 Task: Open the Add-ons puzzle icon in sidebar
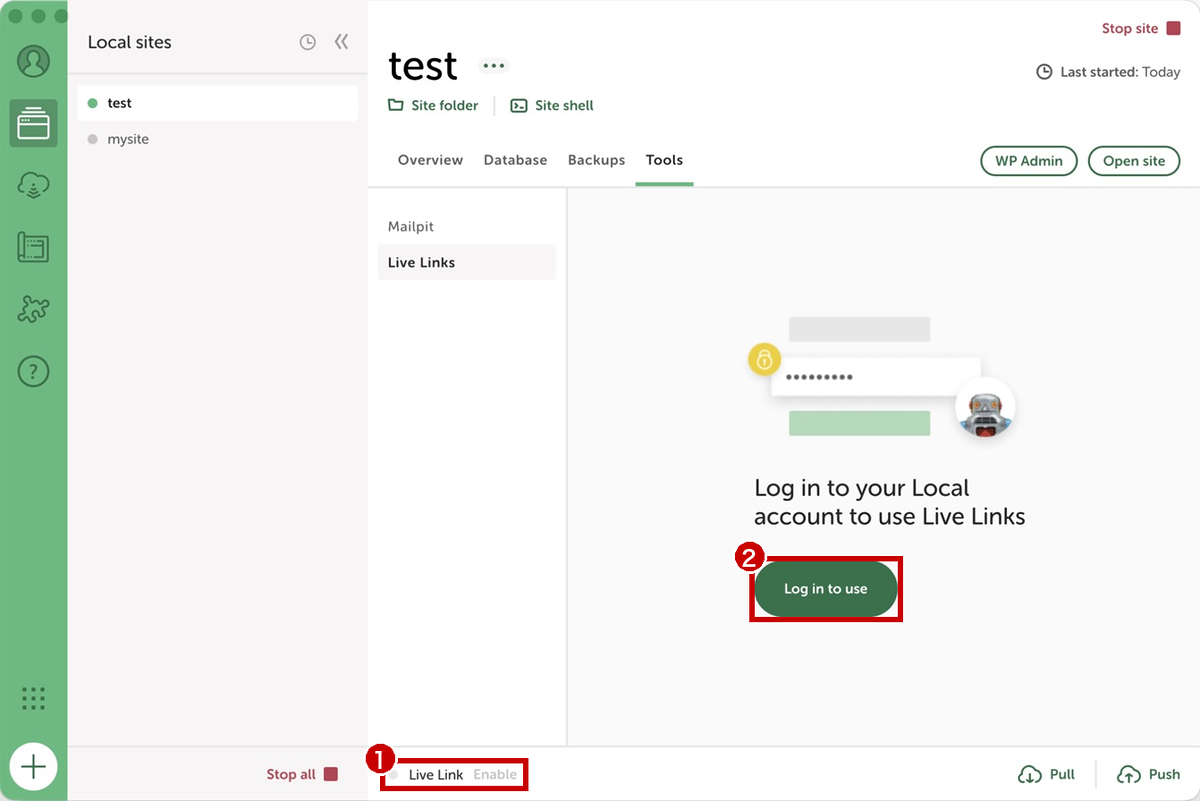coord(33,309)
